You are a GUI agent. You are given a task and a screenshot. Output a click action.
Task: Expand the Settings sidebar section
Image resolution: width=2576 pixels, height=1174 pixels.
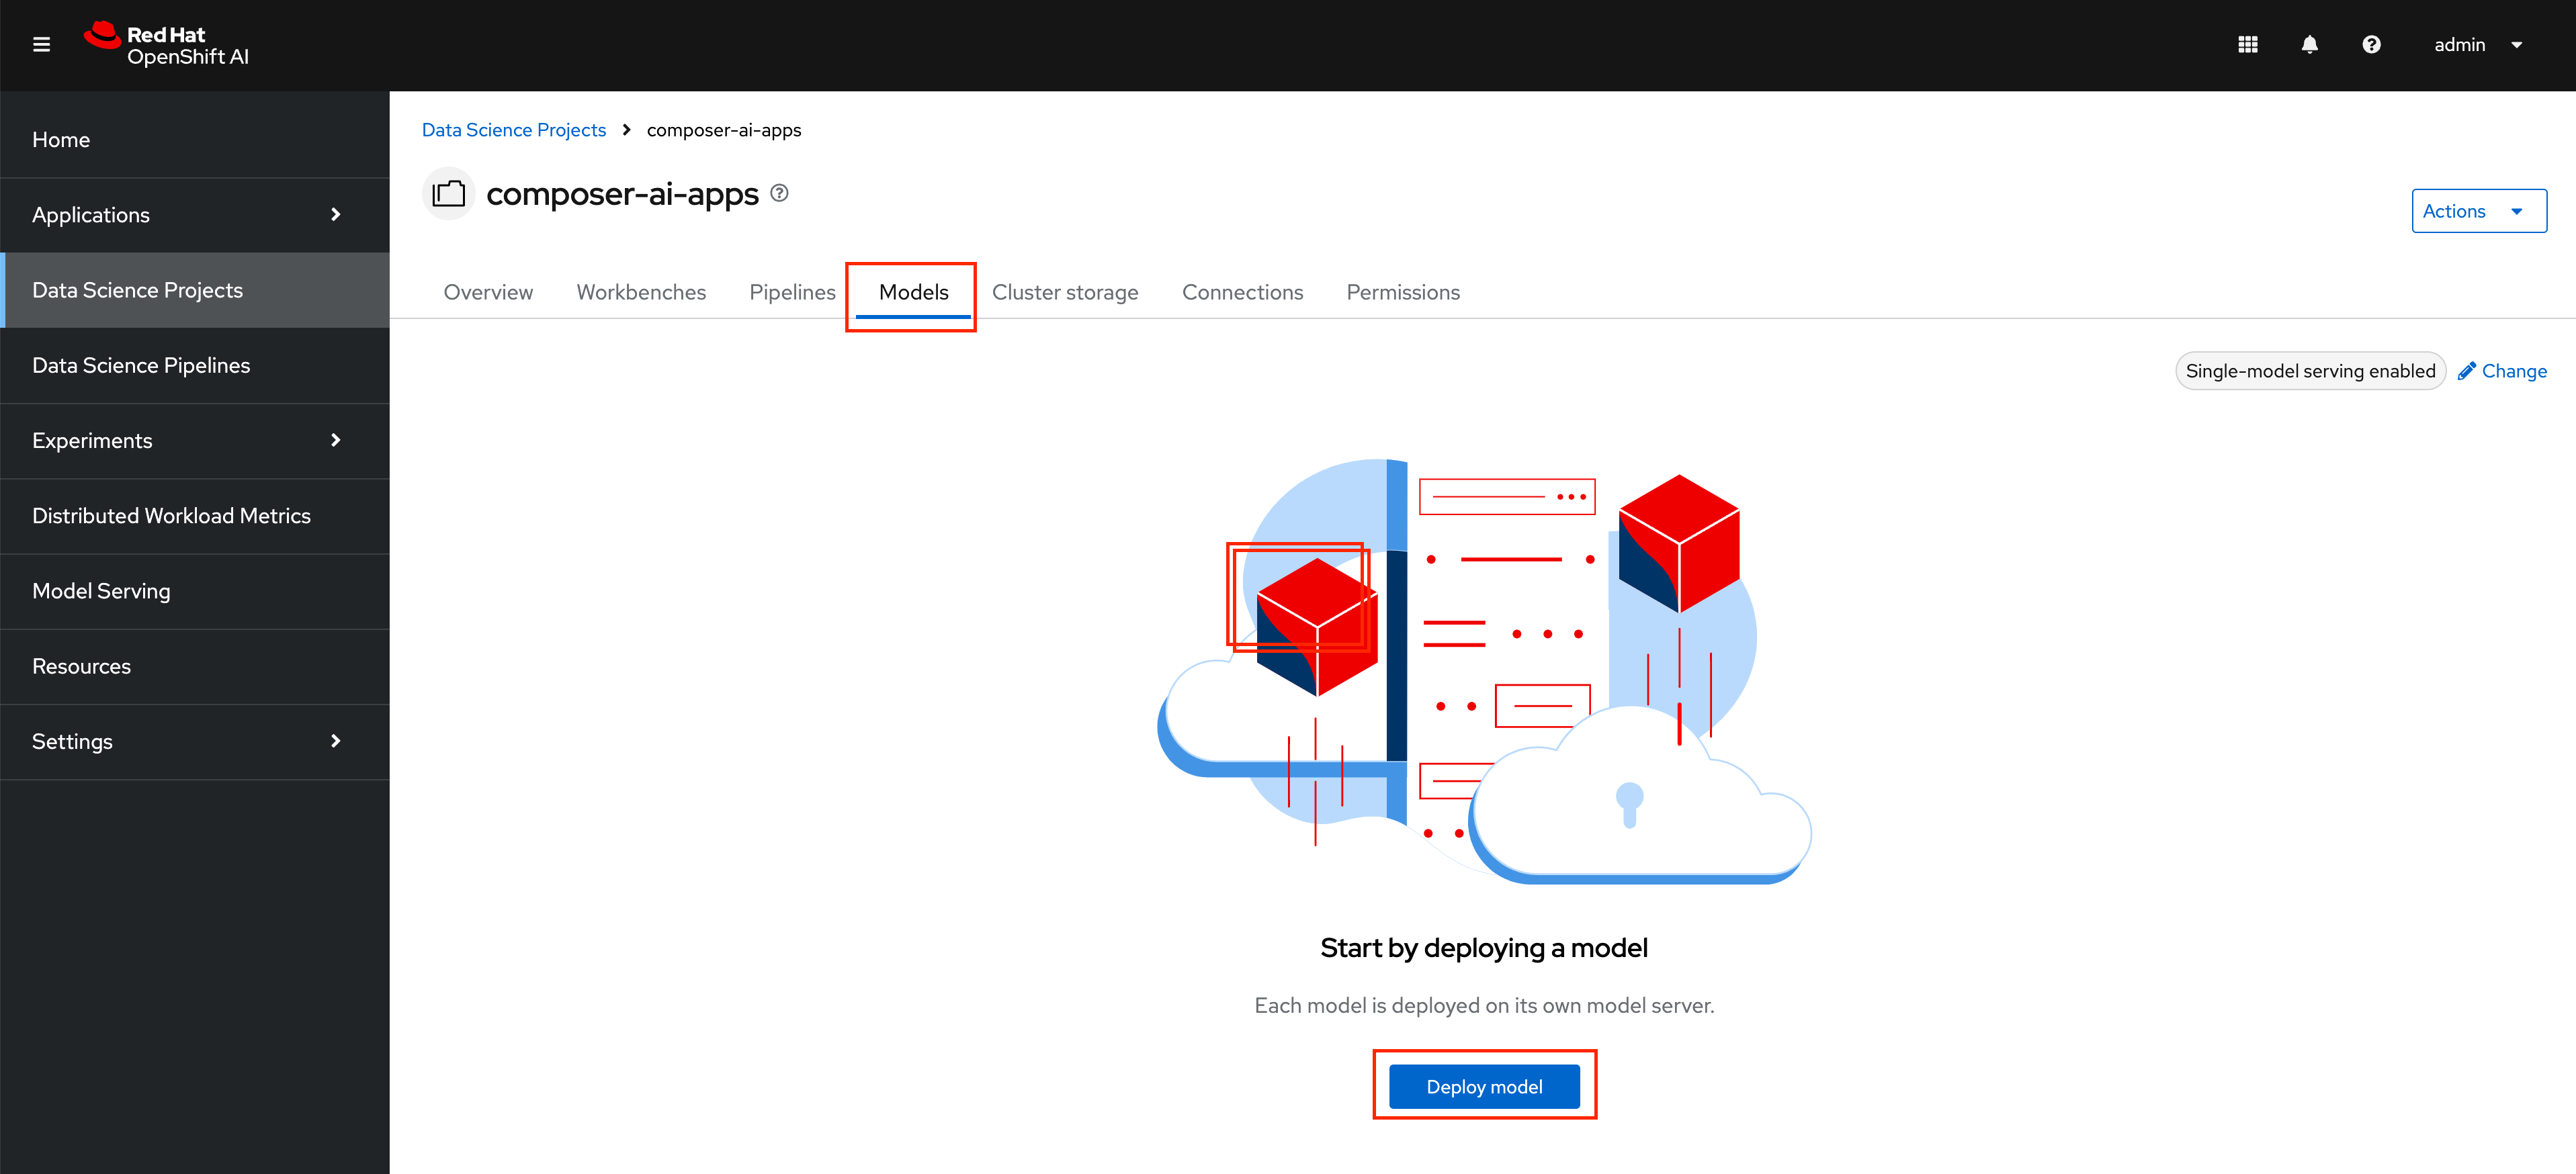tap(195, 742)
